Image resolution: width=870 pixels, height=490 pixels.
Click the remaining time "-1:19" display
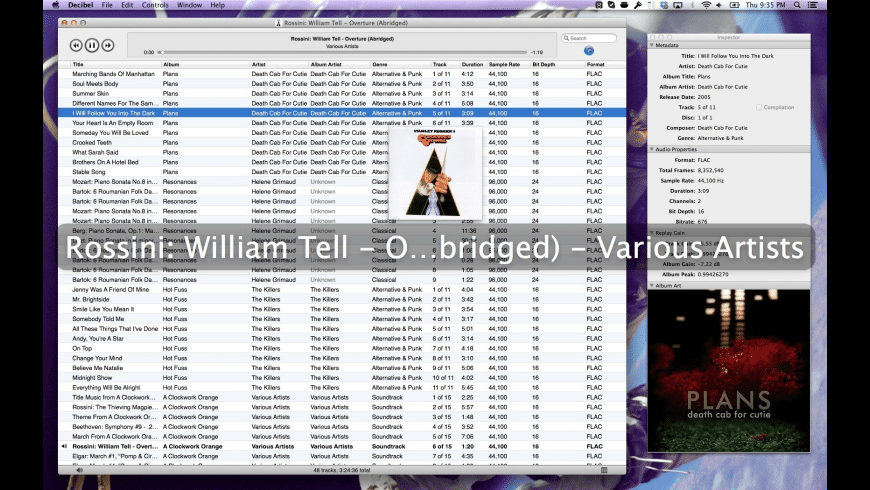[537, 52]
